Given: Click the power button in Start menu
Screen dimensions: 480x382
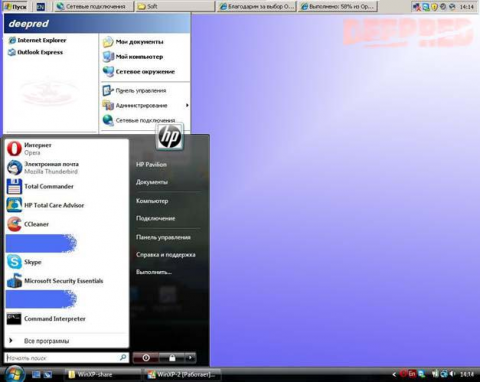Looking at the screenshot, I should (146, 358).
